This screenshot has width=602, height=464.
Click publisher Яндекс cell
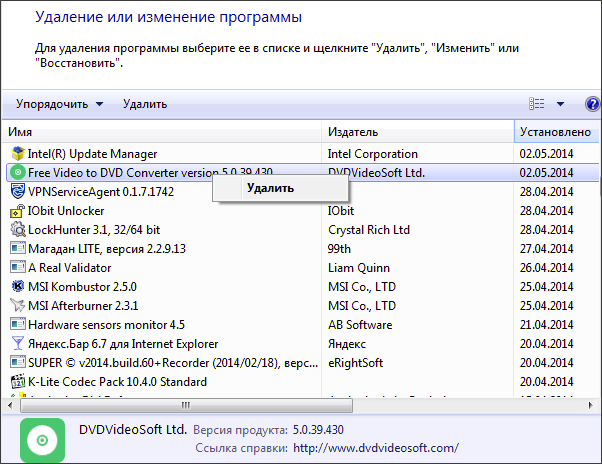[x=347, y=343]
